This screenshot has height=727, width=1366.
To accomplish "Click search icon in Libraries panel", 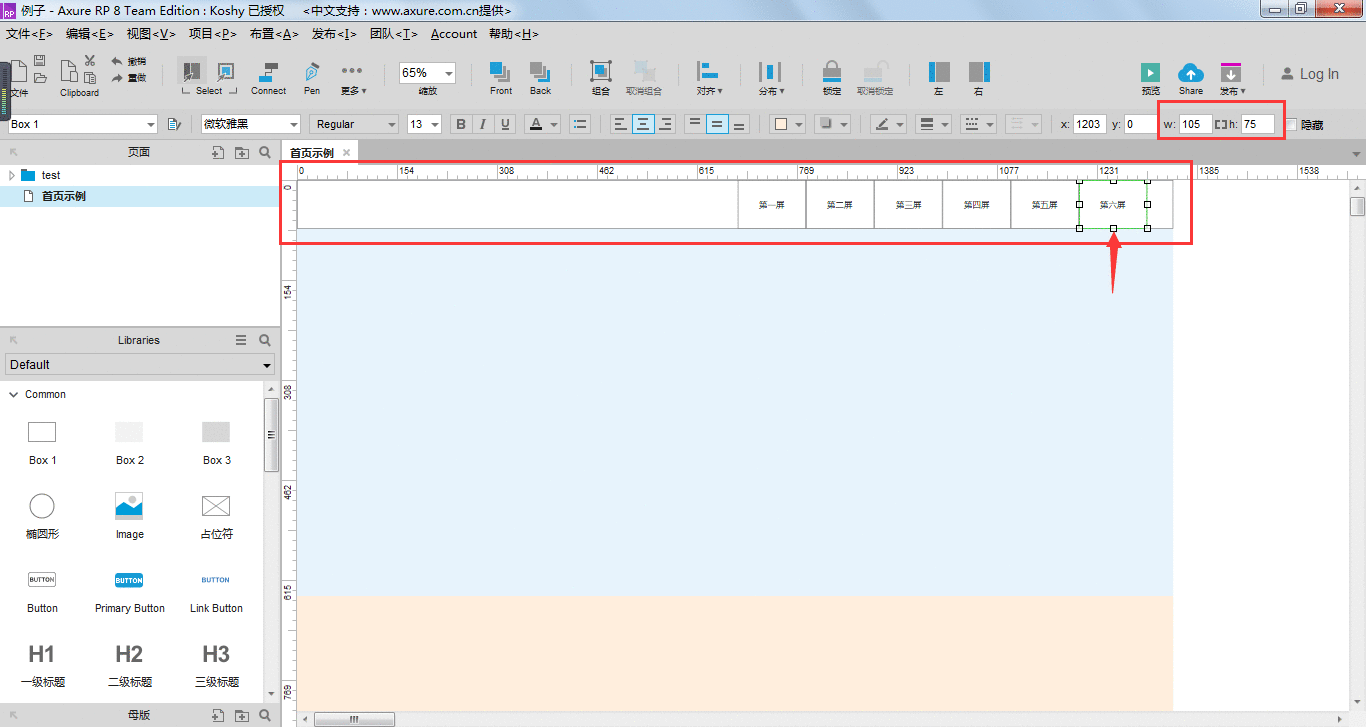I will tap(265, 340).
